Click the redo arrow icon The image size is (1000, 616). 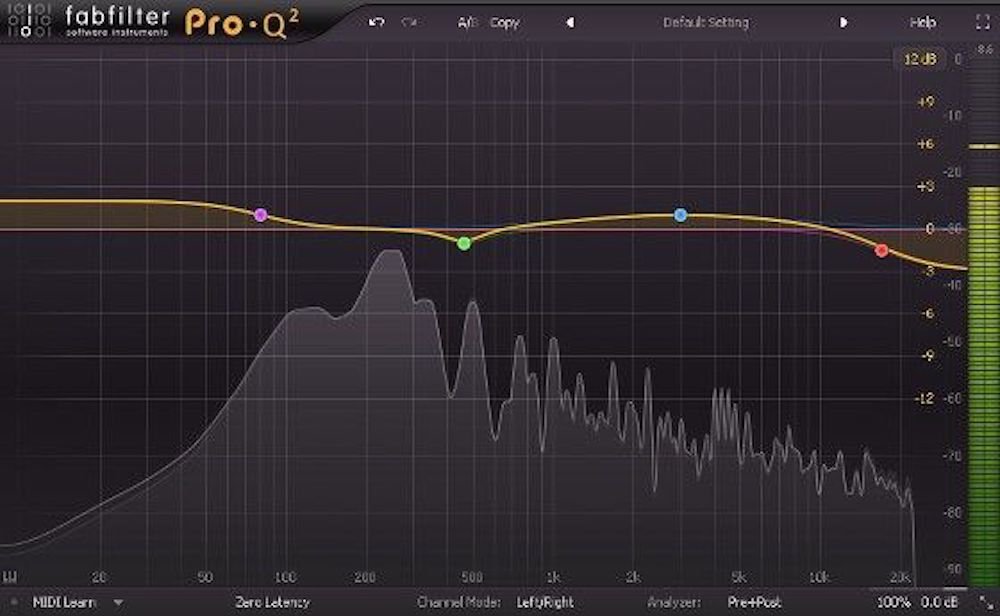(x=408, y=22)
